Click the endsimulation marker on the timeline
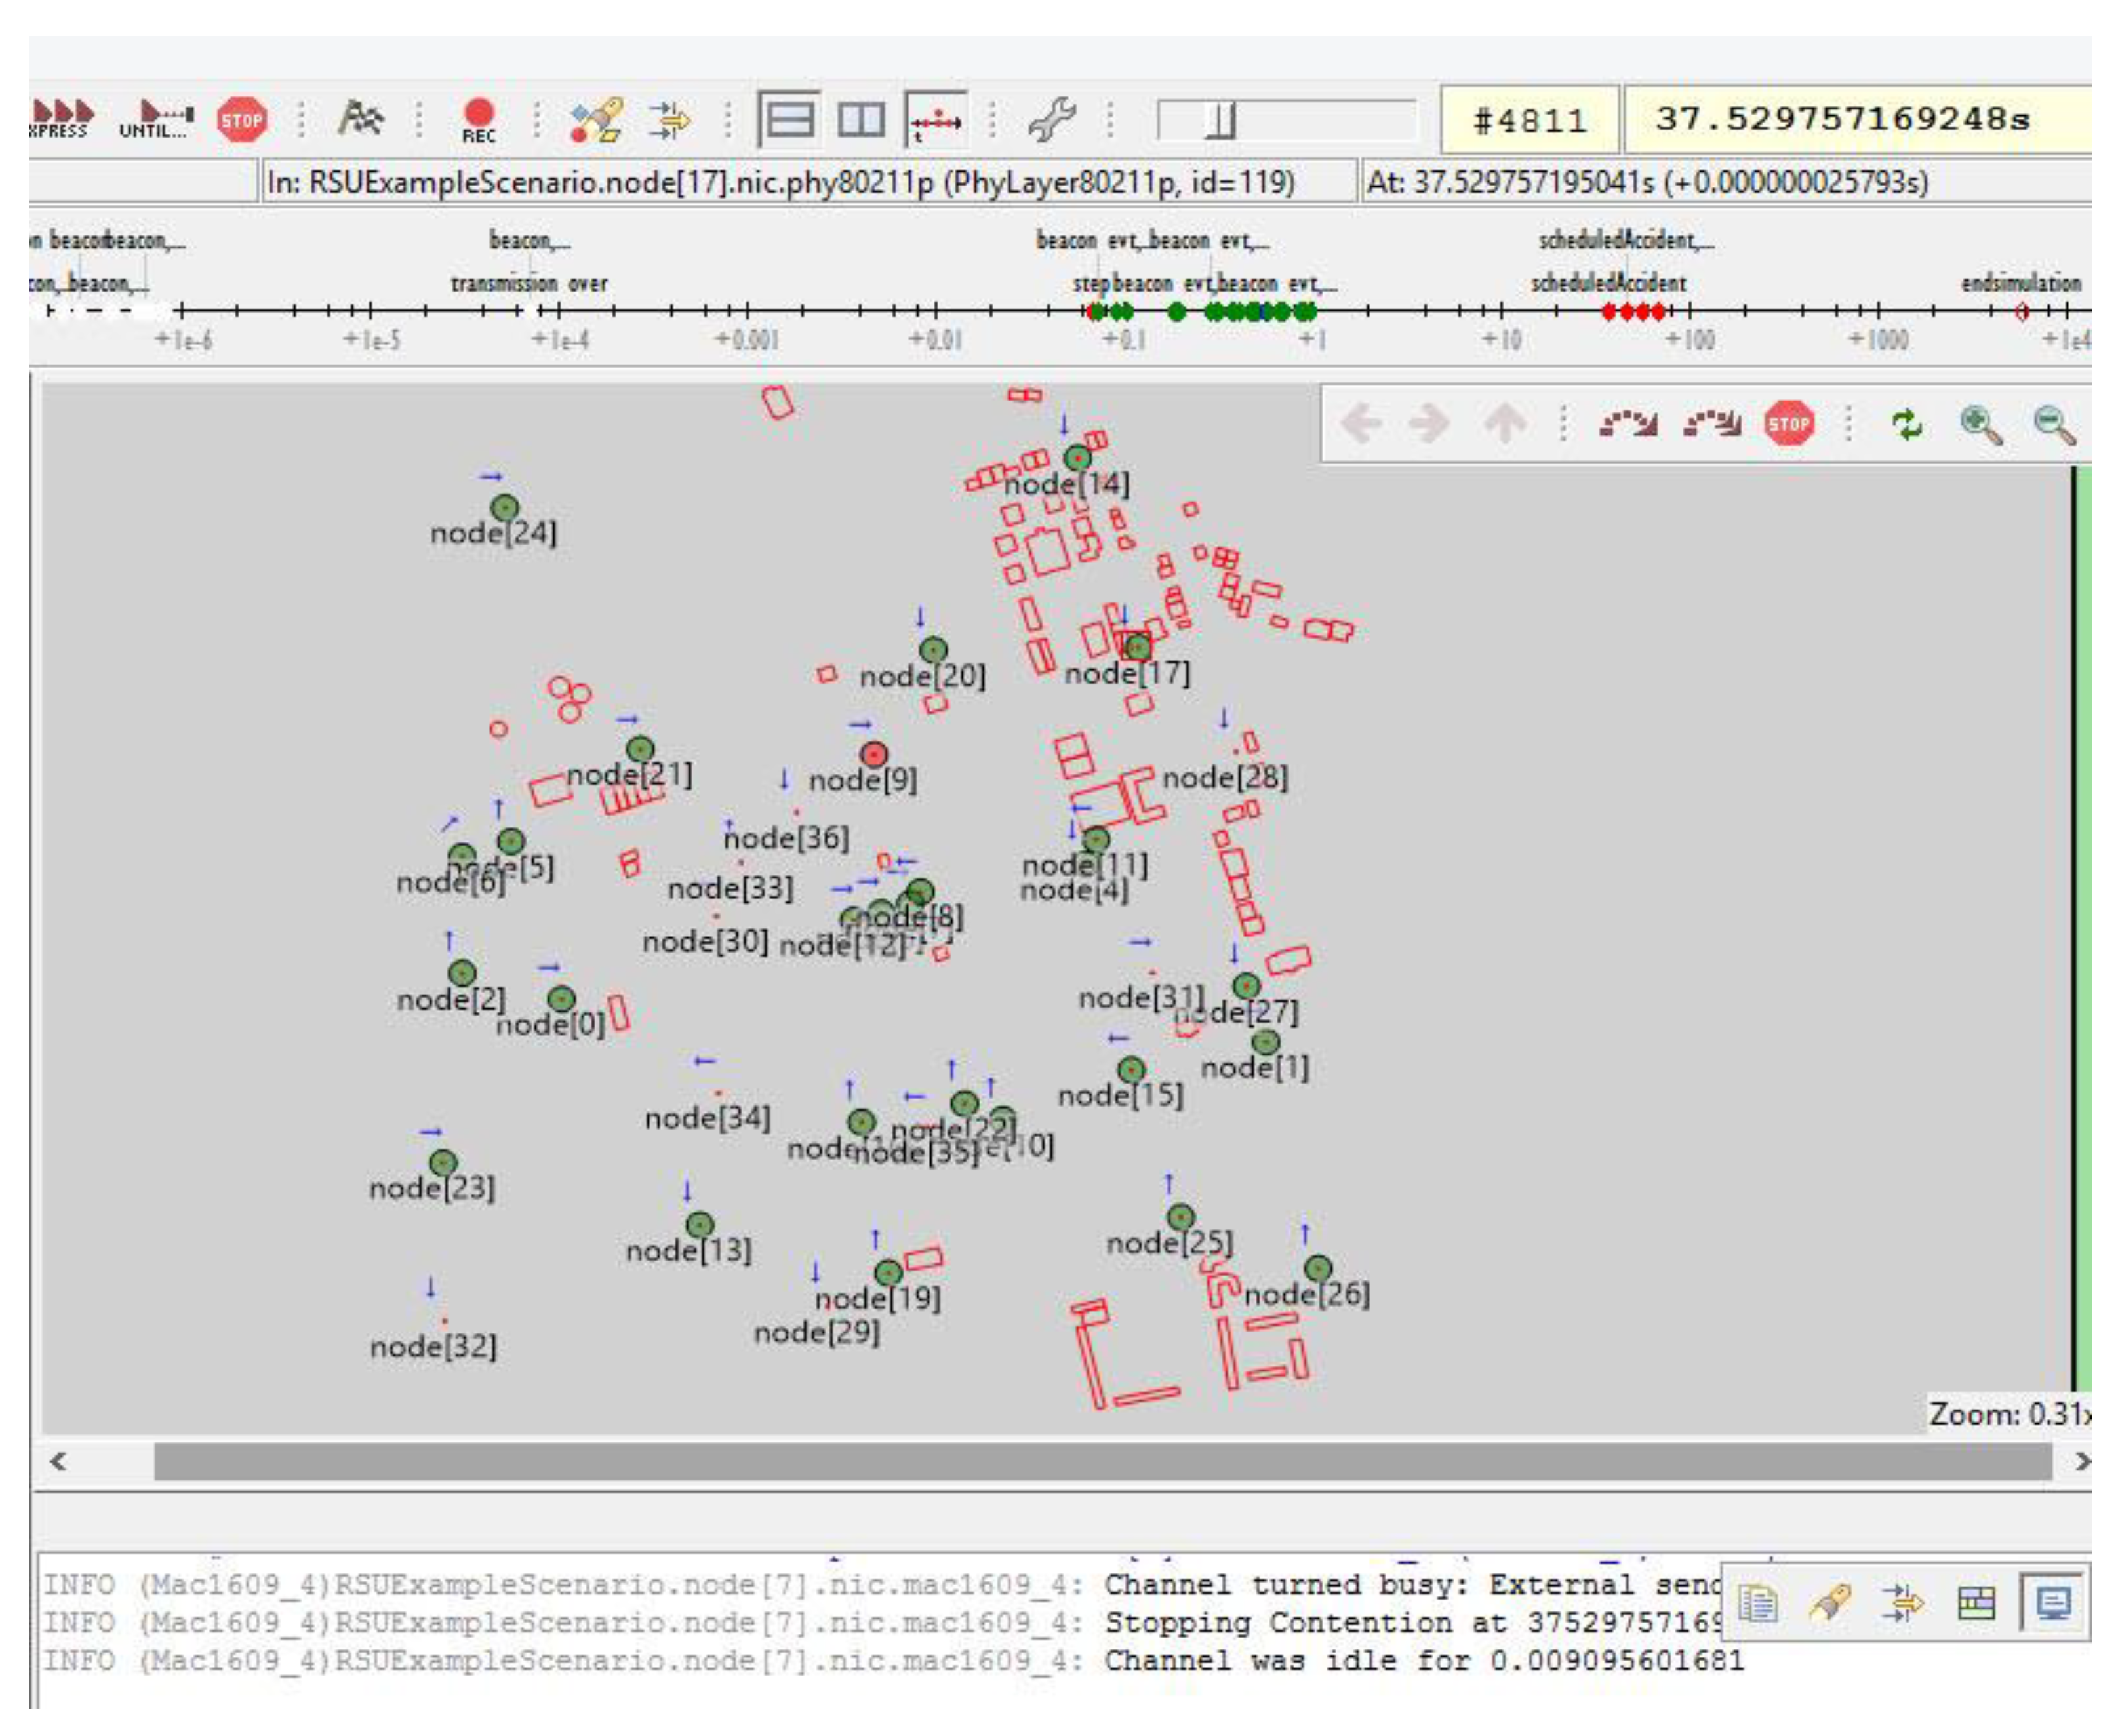 2022,312
